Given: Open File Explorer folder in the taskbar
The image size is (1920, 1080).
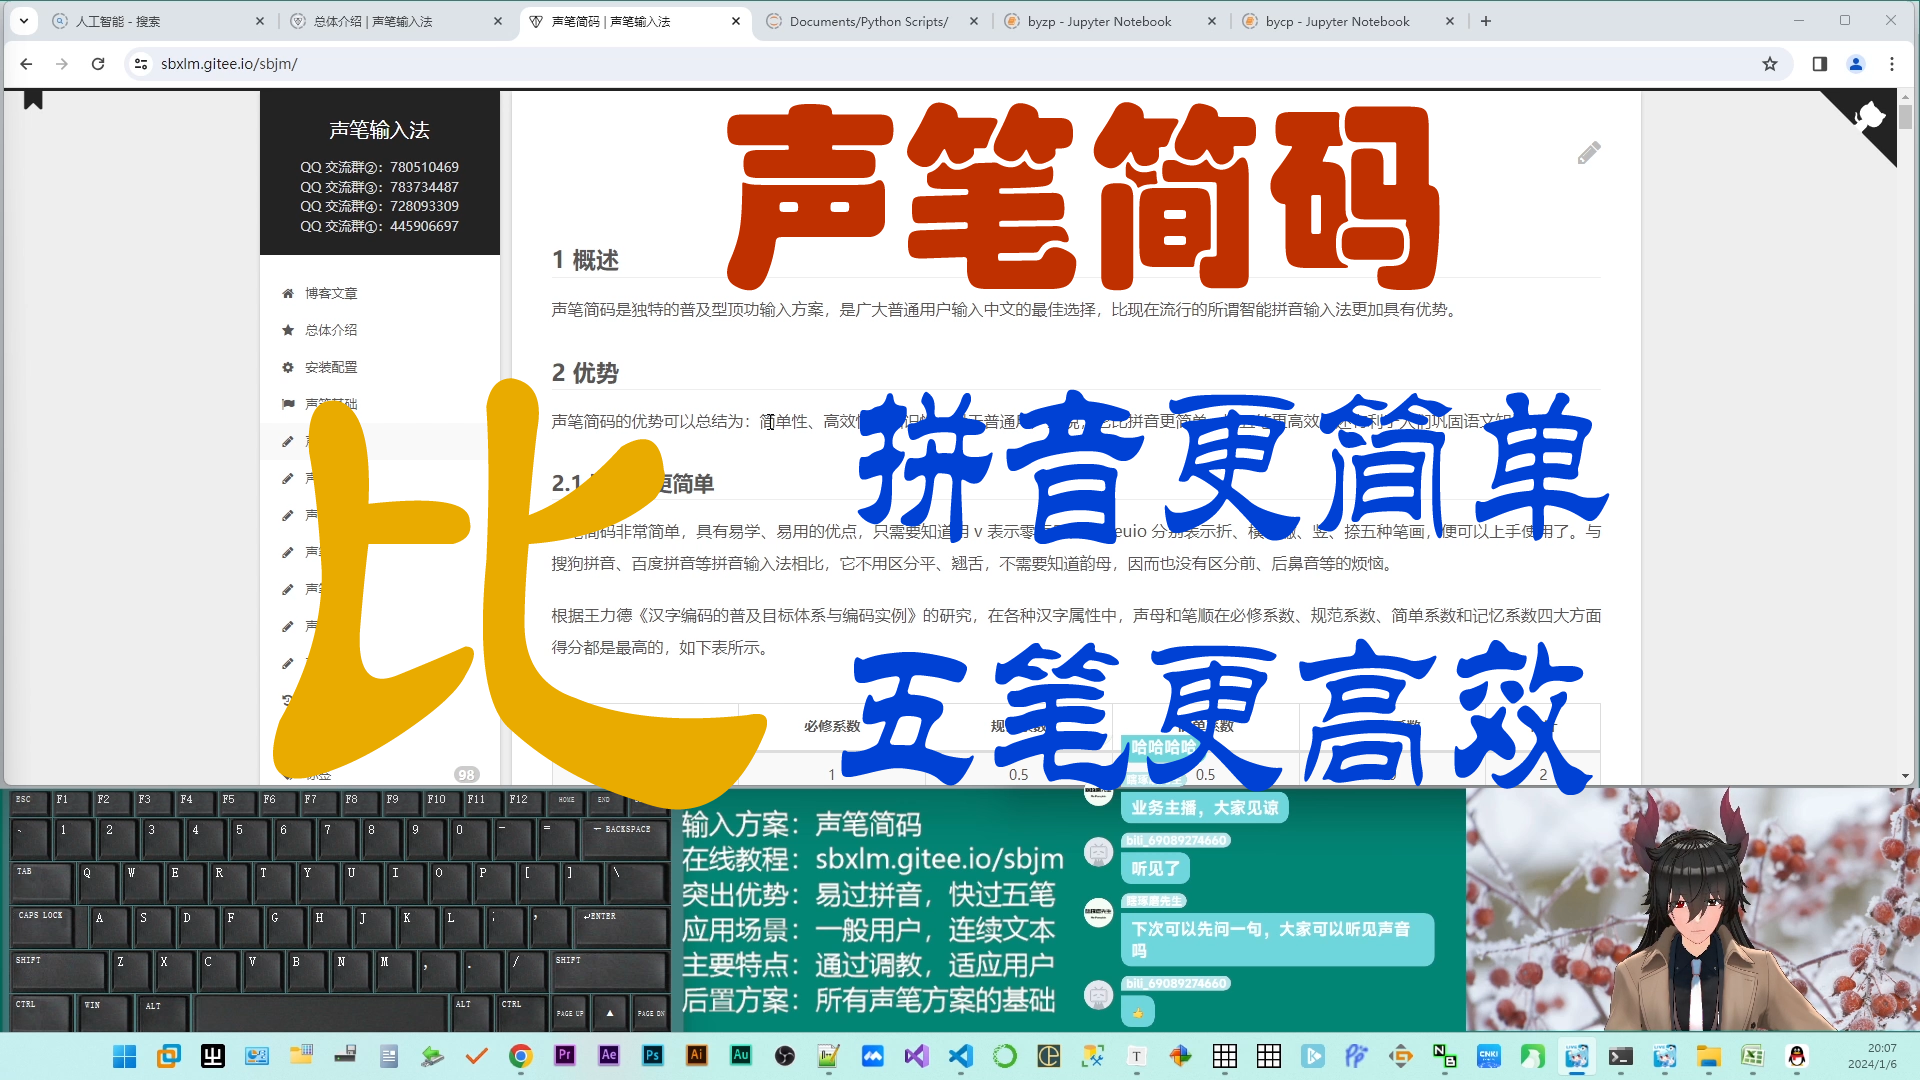Looking at the screenshot, I should click(x=1709, y=1055).
